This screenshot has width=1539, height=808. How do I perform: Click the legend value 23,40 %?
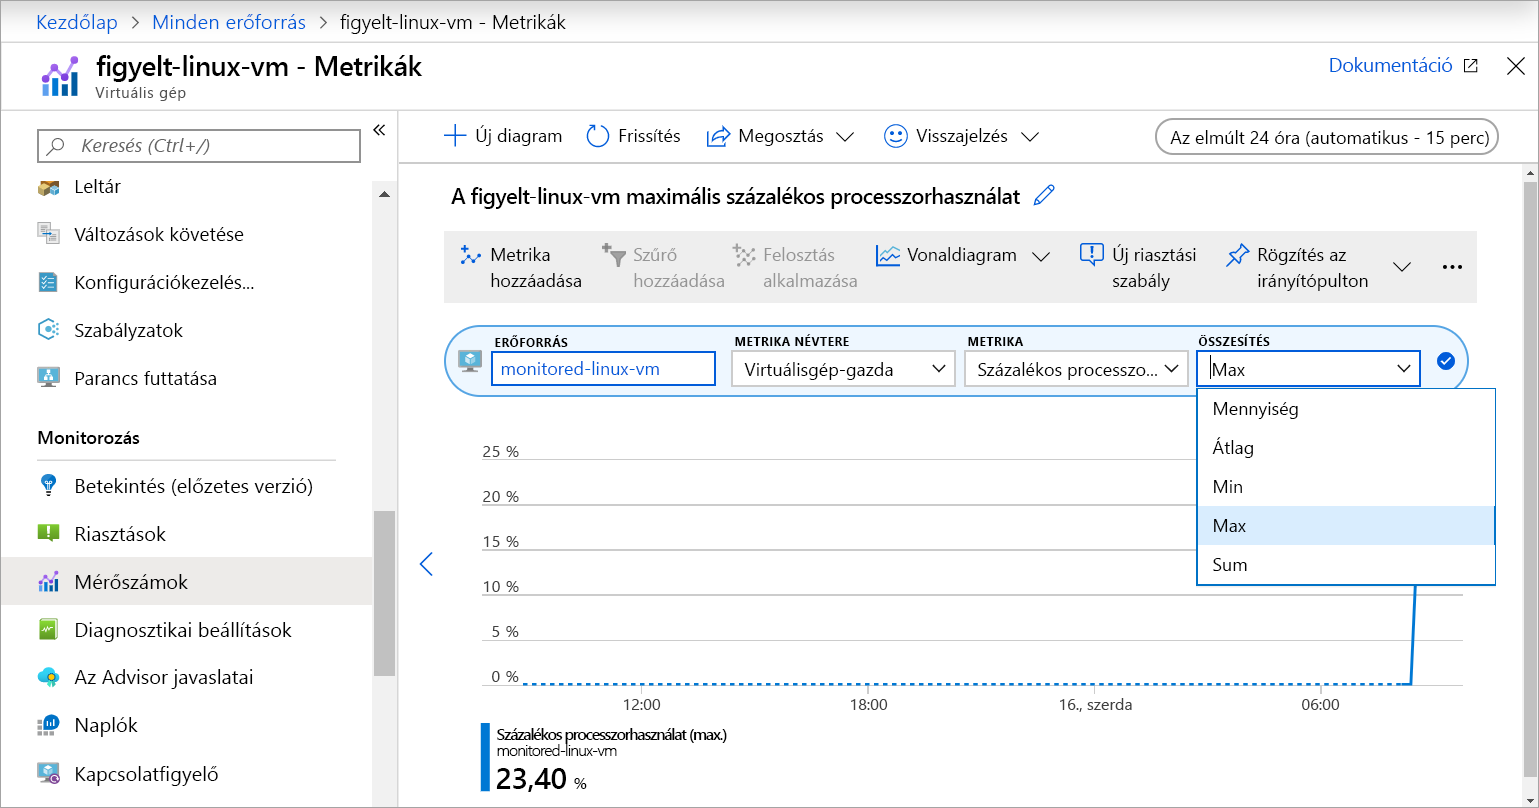(541, 778)
